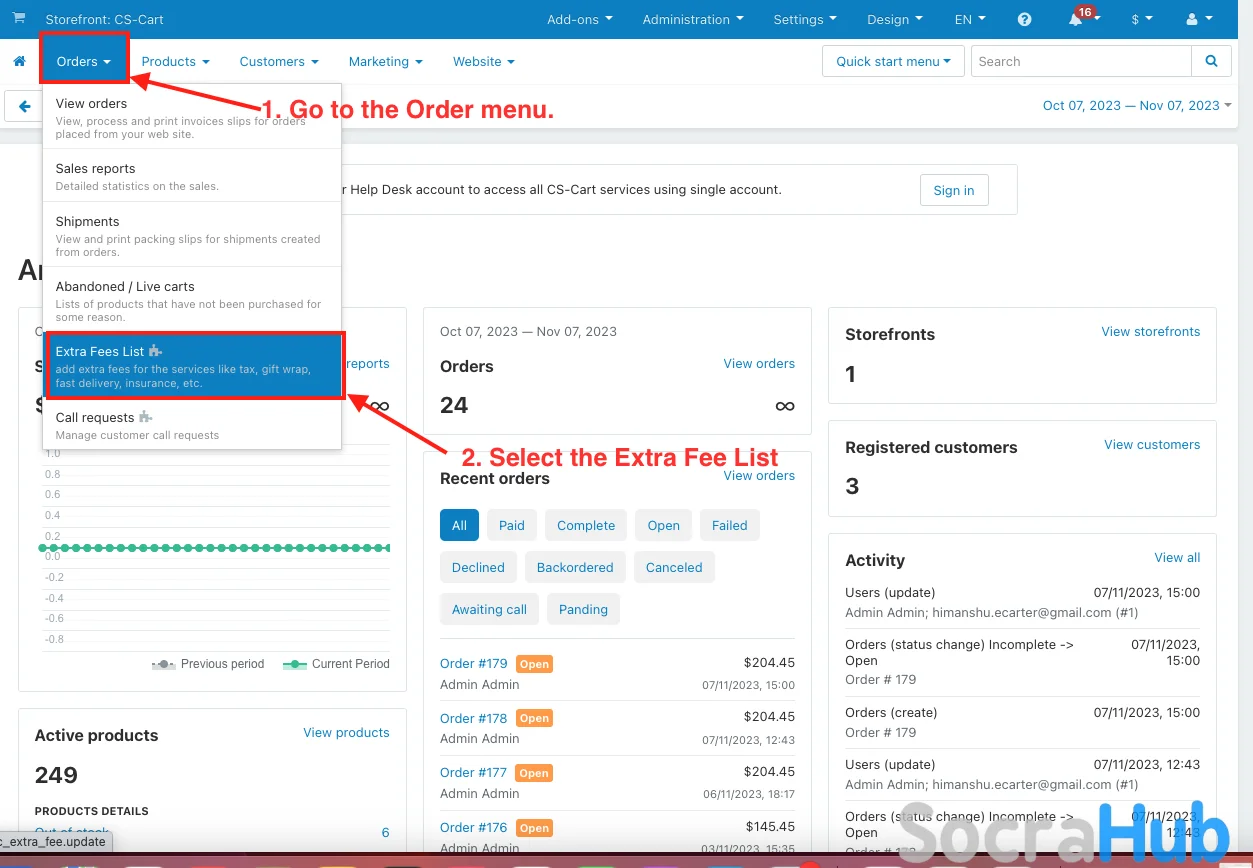
Task: Select the Canceled order status filter
Action: [x=674, y=567]
